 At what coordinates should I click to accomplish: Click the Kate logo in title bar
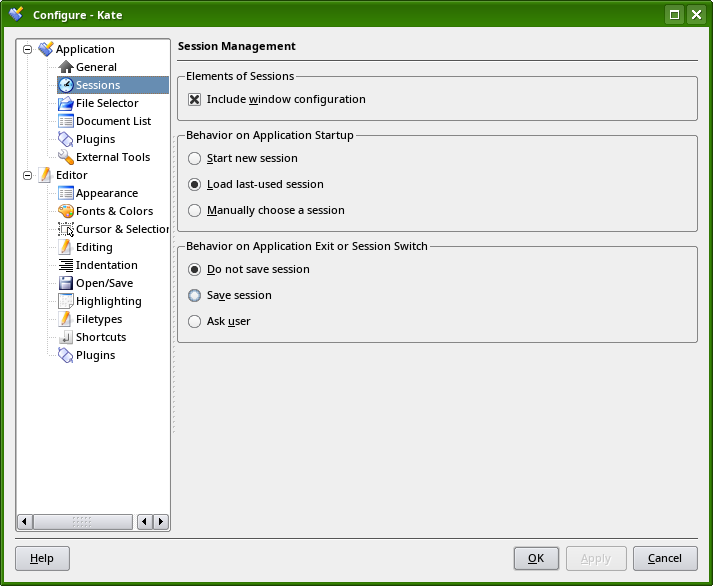(16, 15)
